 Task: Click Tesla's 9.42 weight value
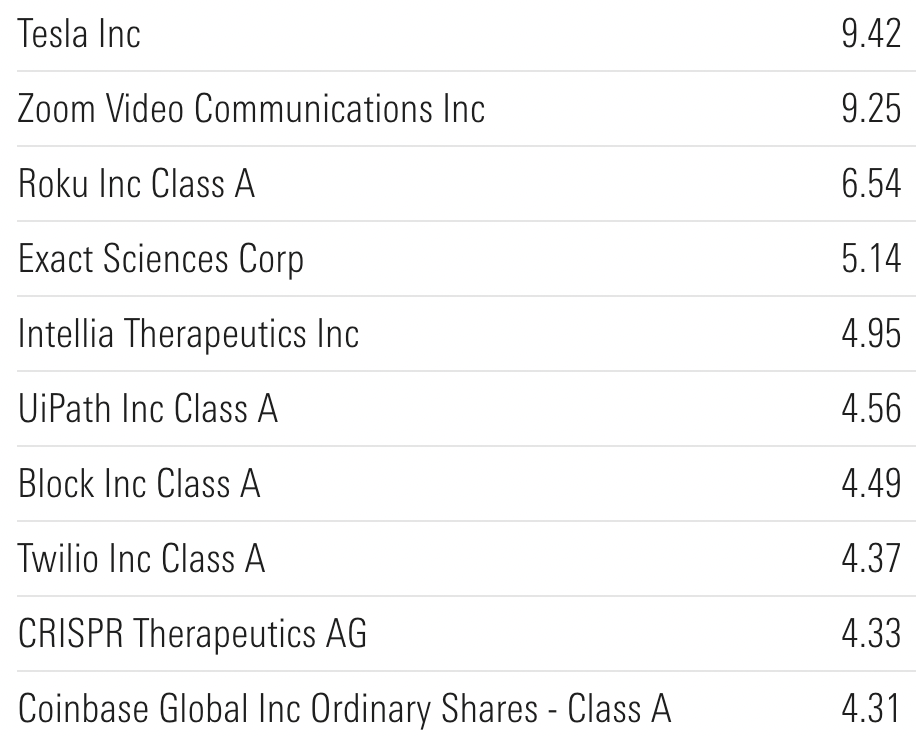(x=871, y=34)
